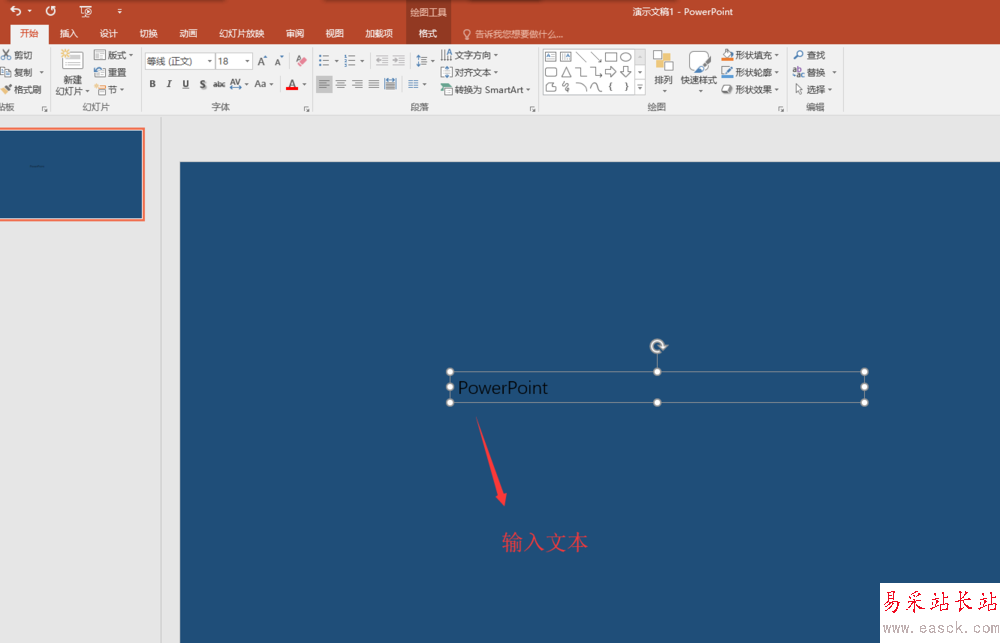The image size is (1000, 643).
Task: Select the rectangle shape in shapes gallery
Action: 610,57
